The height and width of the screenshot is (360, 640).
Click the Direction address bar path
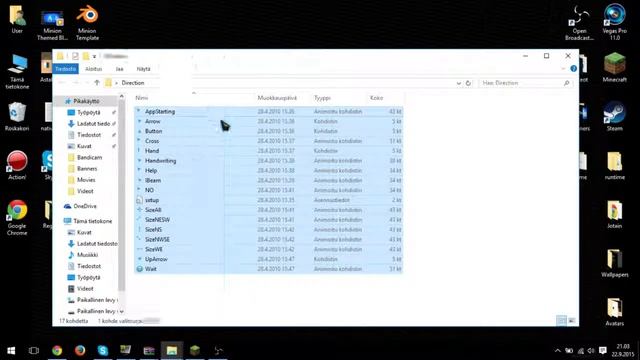[x=133, y=83]
